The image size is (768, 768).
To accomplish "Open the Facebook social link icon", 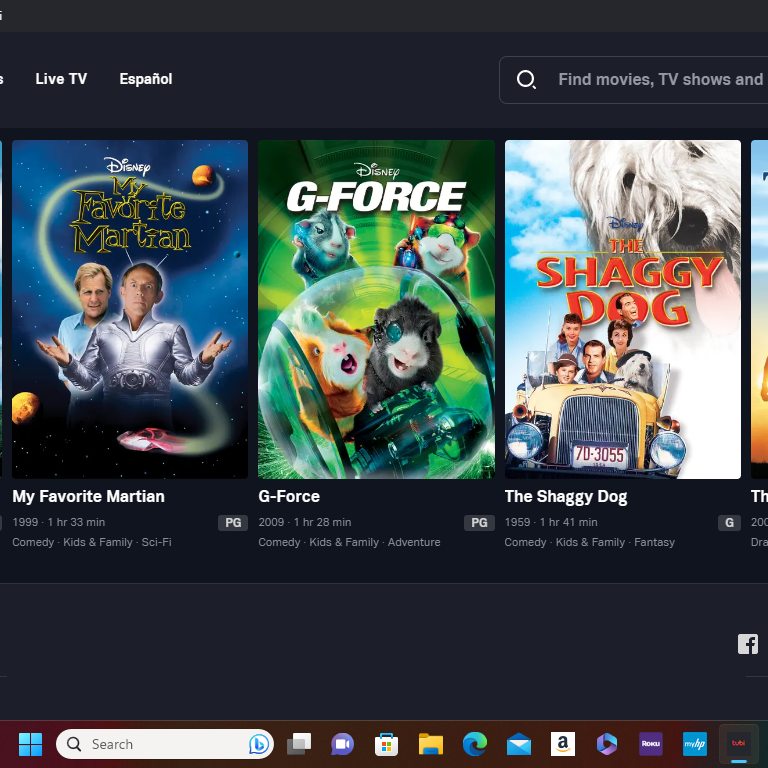I will tap(747, 644).
